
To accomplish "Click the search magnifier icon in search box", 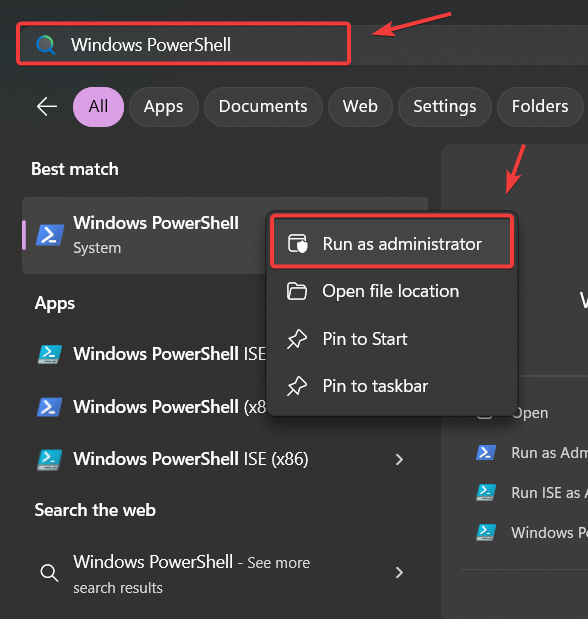I will coord(45,45).
